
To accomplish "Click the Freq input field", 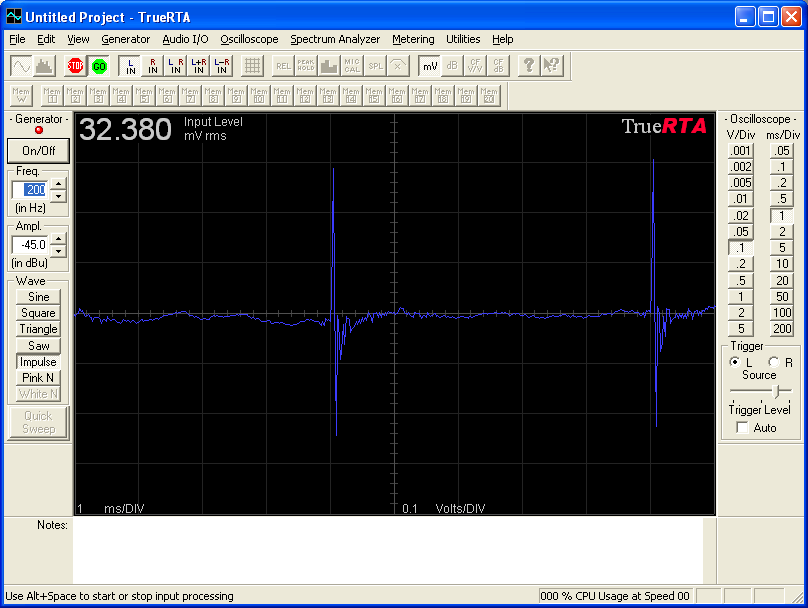I will [30, 190].
